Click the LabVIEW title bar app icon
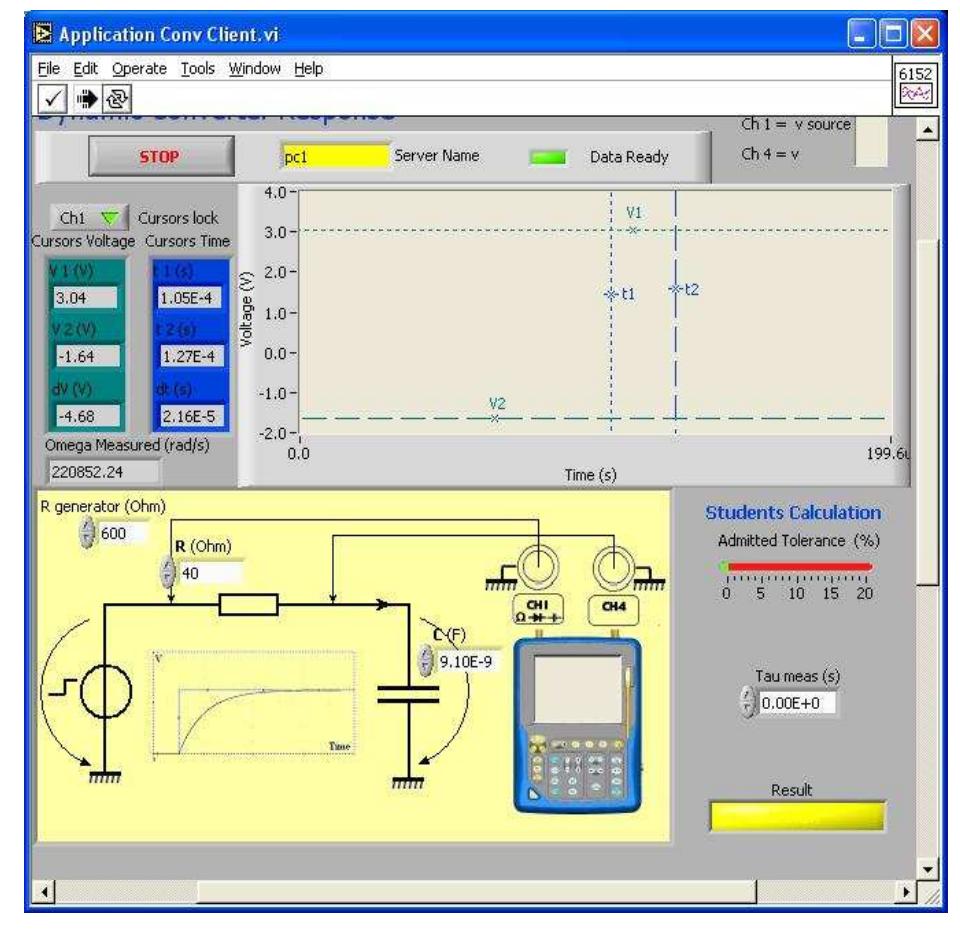The image size is (960, 944). pos(42,34)
